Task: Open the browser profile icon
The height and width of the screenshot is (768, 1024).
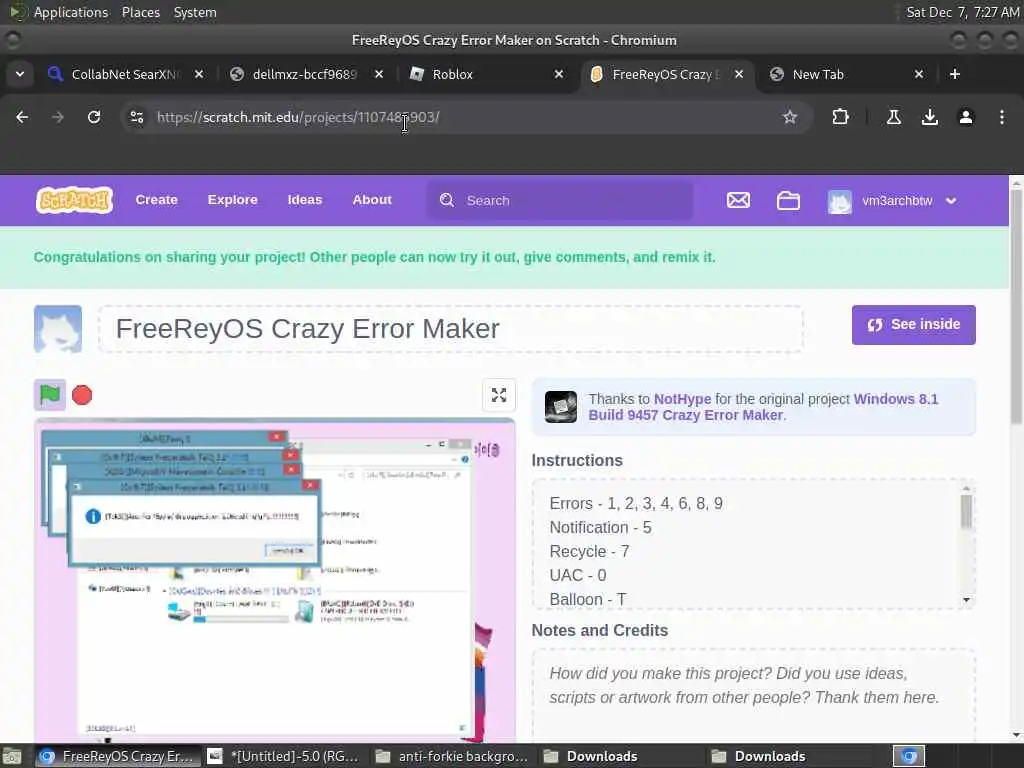Action: click(x=966, y=117)
